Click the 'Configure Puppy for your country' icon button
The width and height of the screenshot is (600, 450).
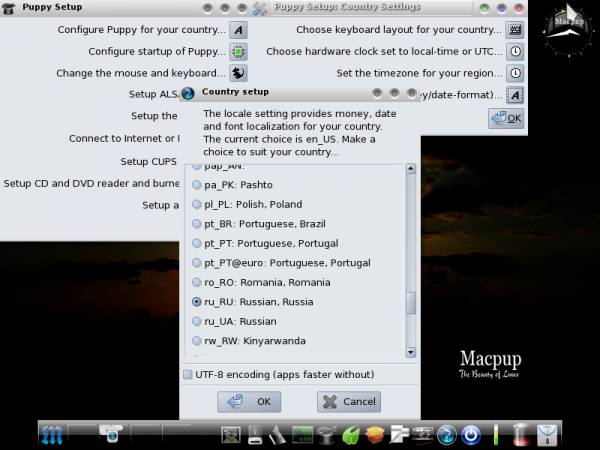point(238,30)
